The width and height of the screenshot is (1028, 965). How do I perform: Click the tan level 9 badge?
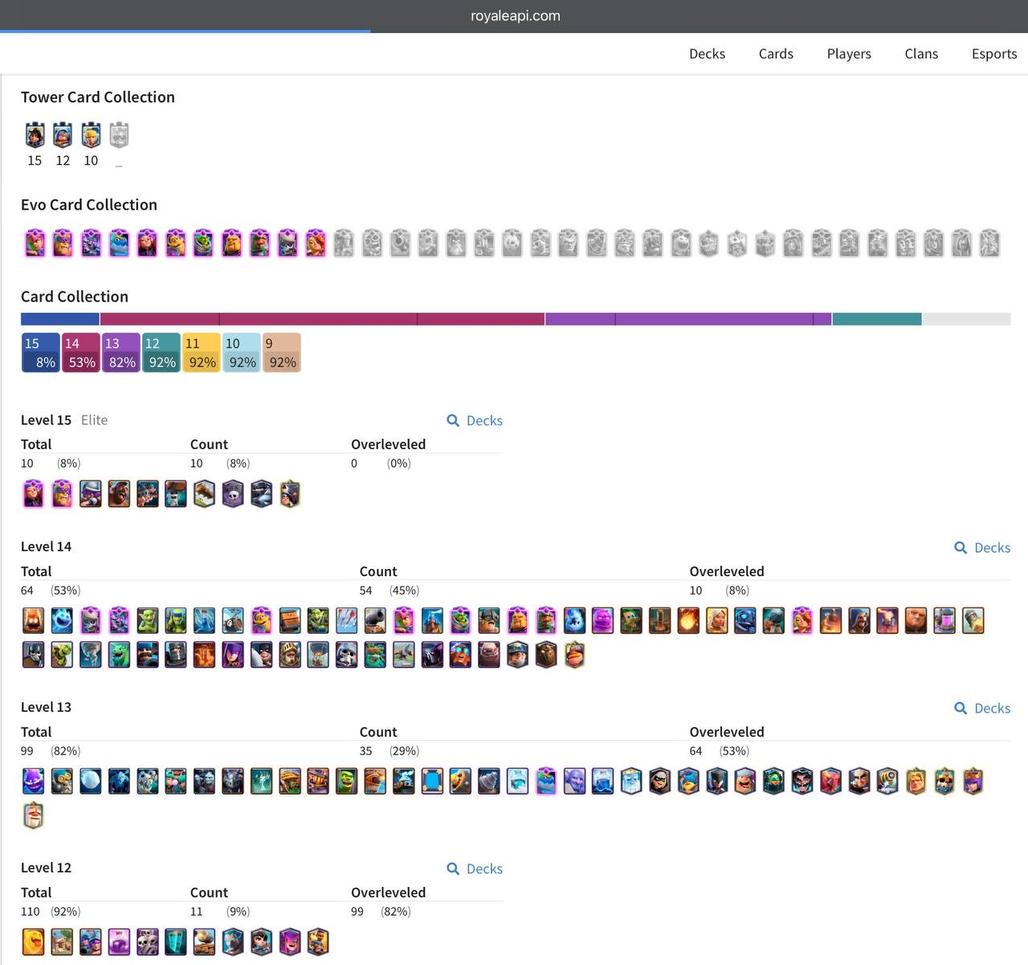click(x=281, y=353)
